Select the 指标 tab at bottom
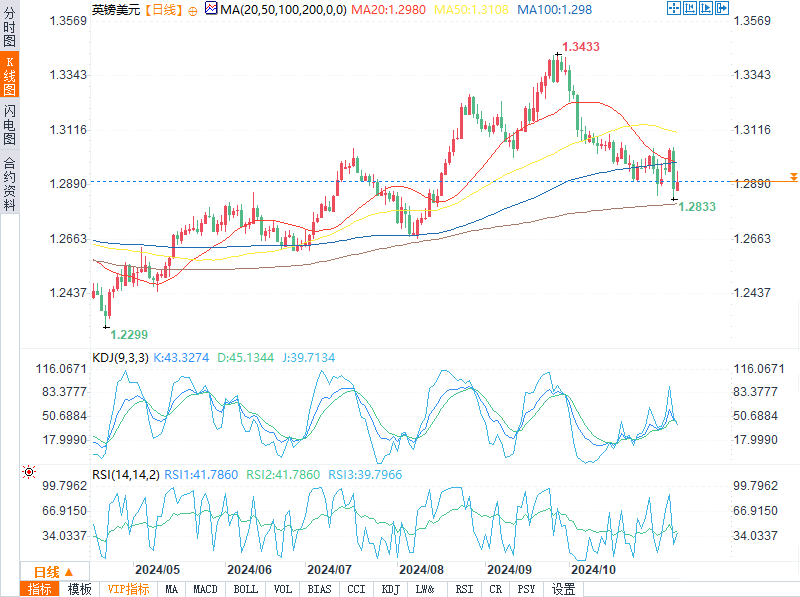The height and width of the screenshot is (597, 800). 40,589
